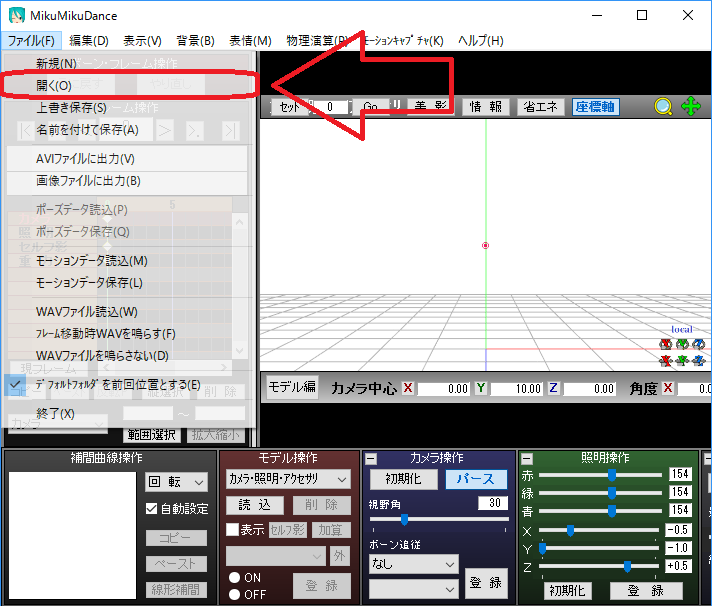
Task: Open the ボーン追従 なし dropdown
Action: 412,564
